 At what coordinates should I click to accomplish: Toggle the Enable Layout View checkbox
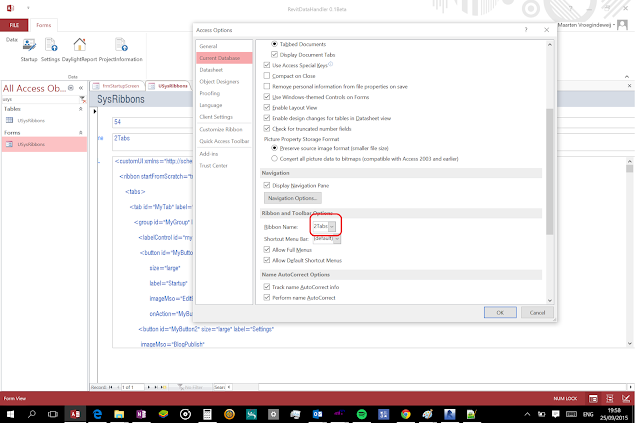pos(267,107)
